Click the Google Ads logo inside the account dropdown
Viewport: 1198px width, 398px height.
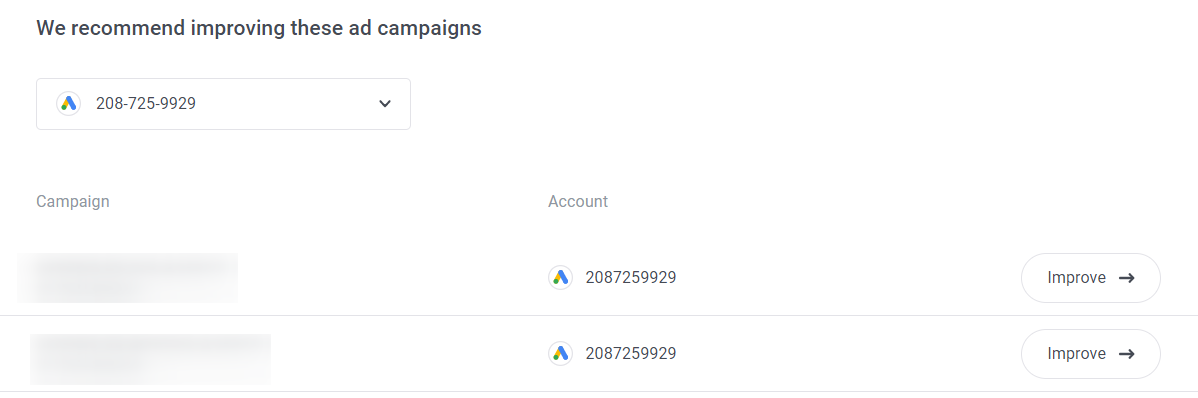pyautogui.click(x=69, y=103)
